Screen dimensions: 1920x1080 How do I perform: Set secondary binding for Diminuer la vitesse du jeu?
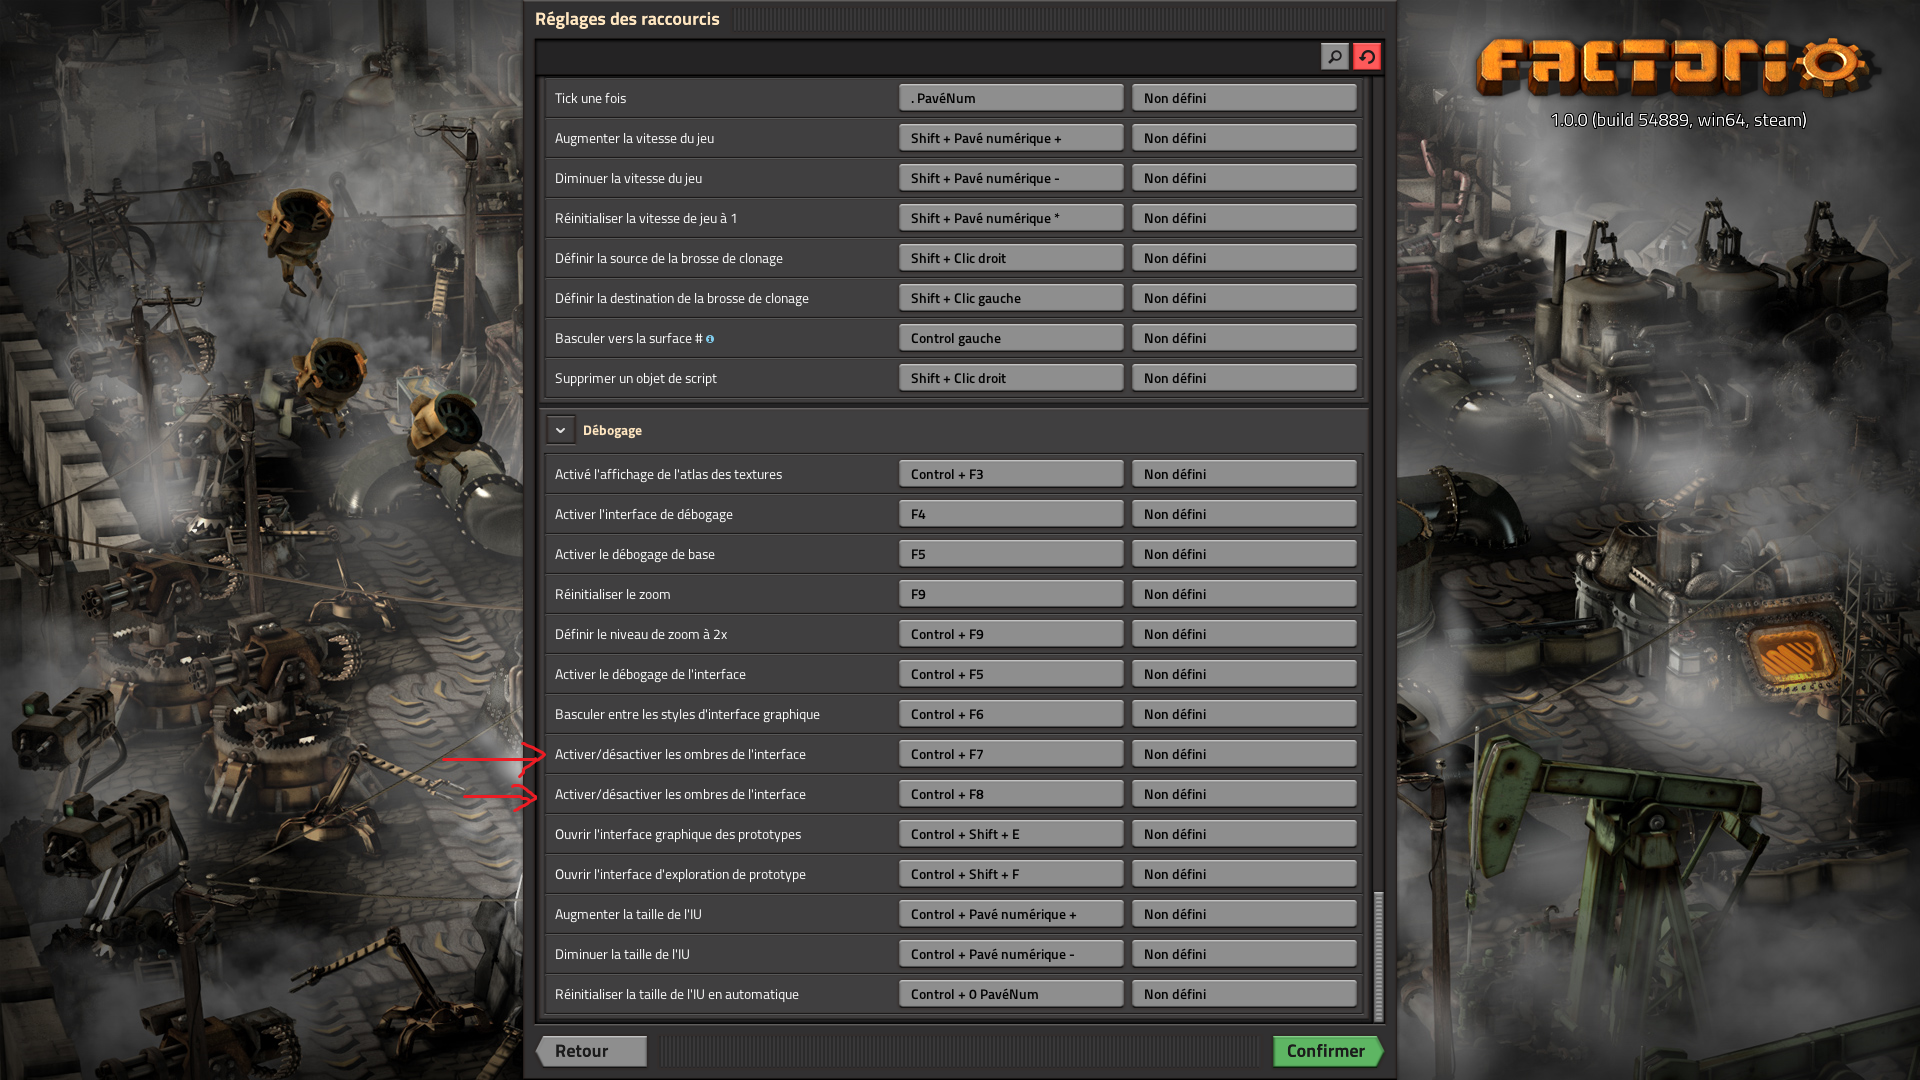point(1244,178)
